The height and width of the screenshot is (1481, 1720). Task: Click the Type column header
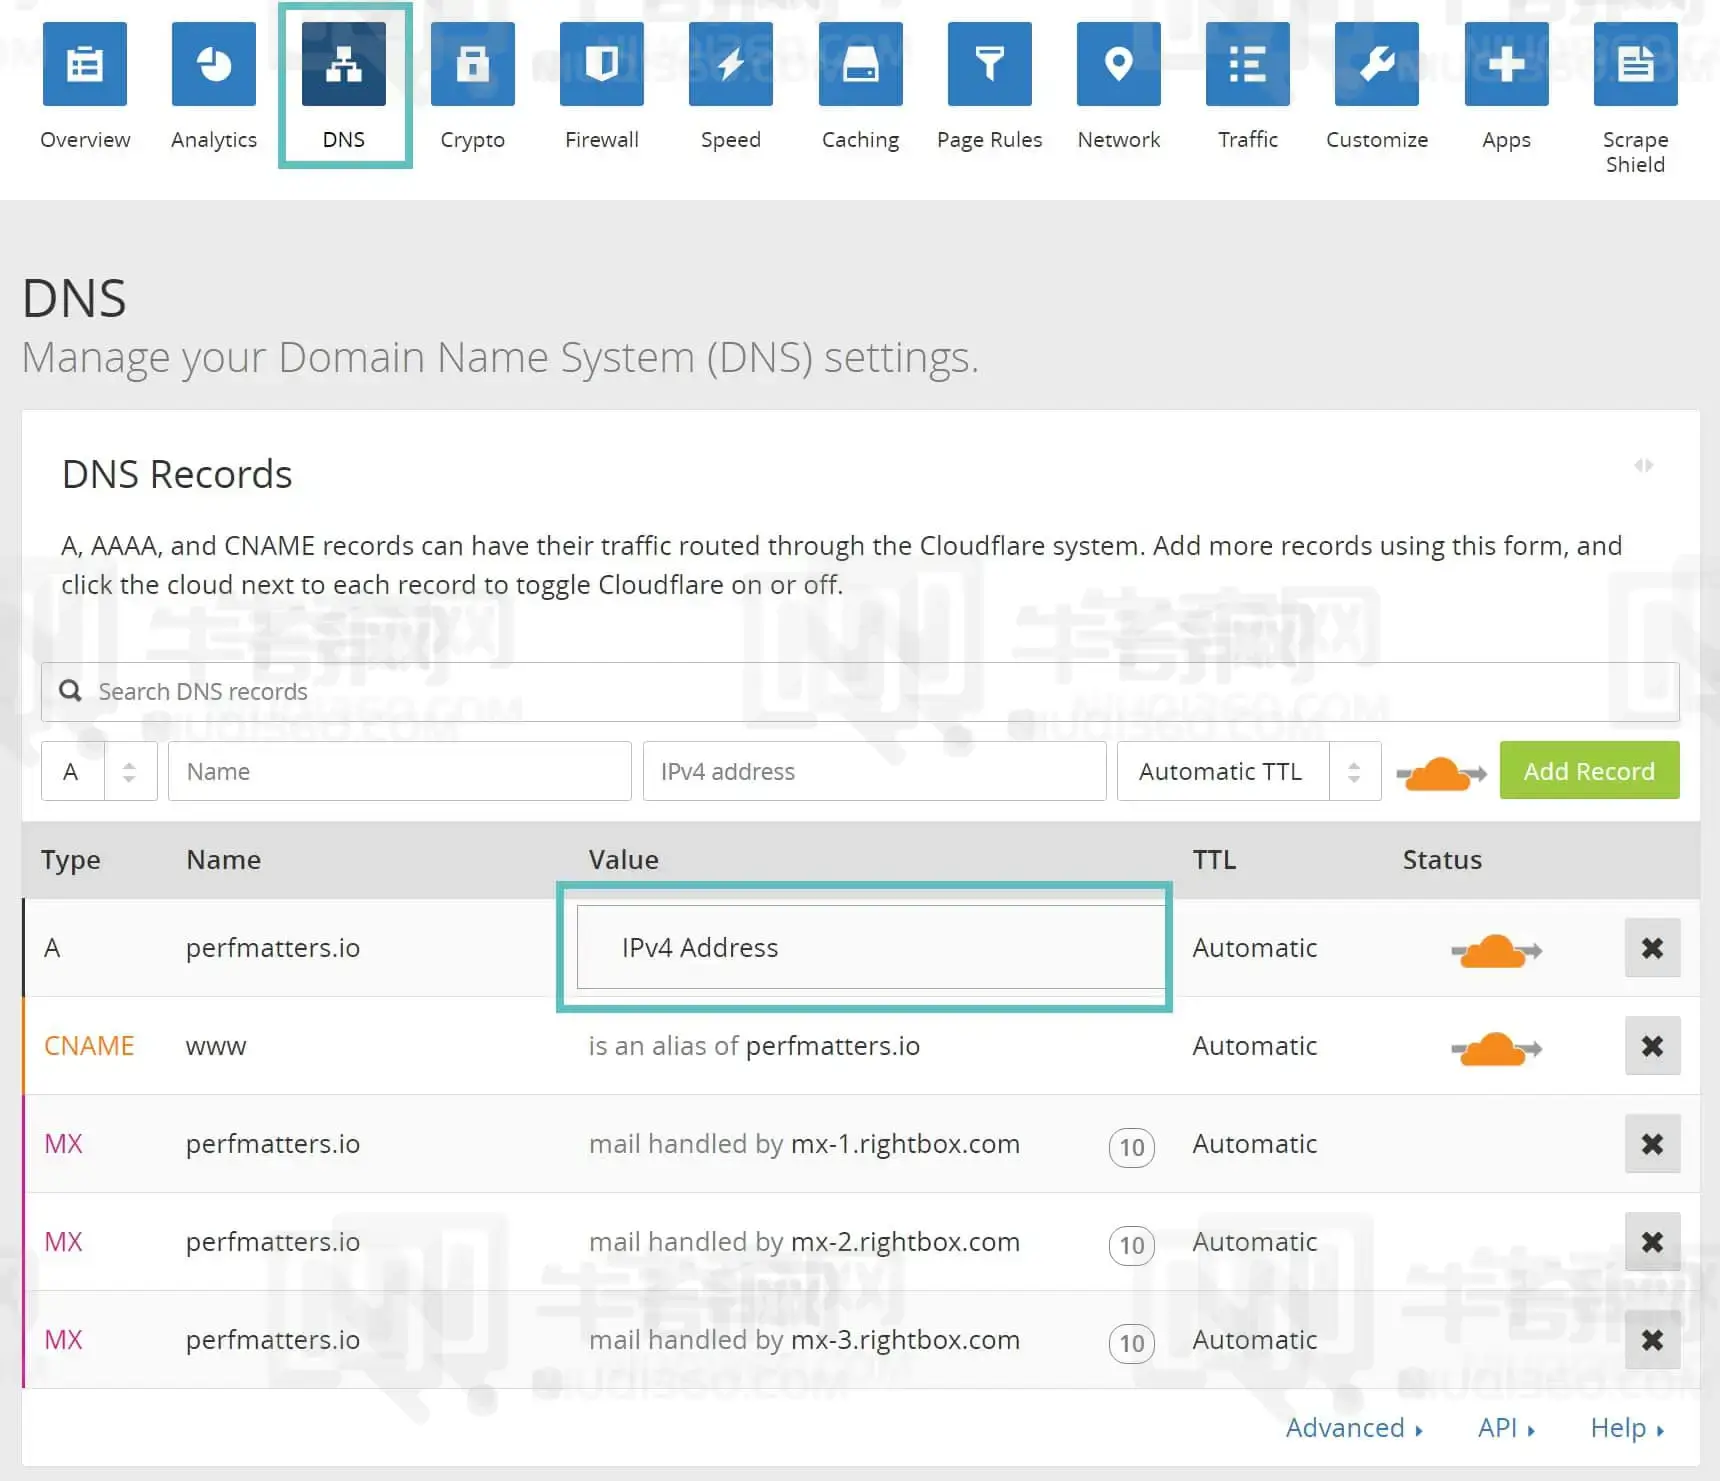point(71,861)
